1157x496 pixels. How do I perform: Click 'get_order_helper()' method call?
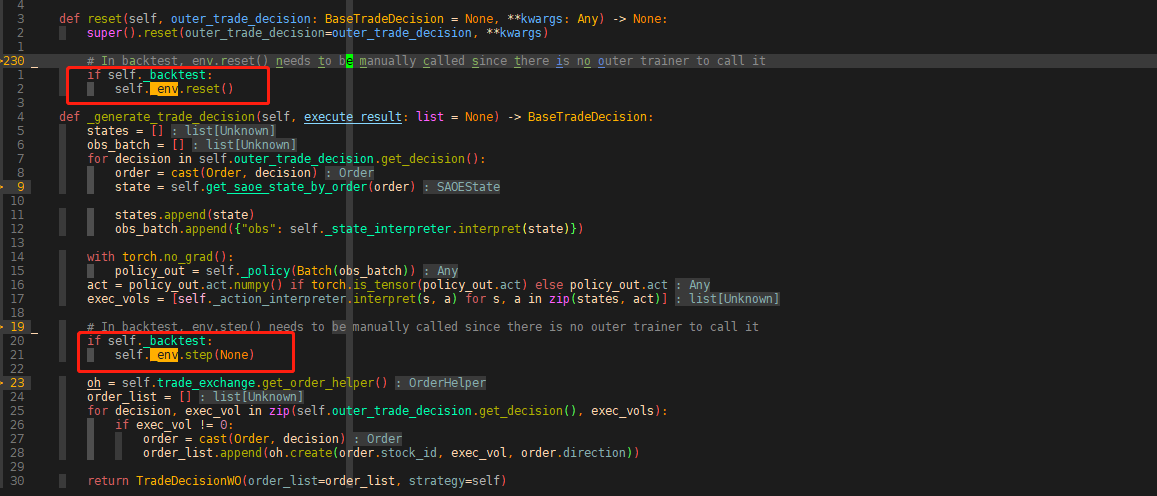coord(326,383)
